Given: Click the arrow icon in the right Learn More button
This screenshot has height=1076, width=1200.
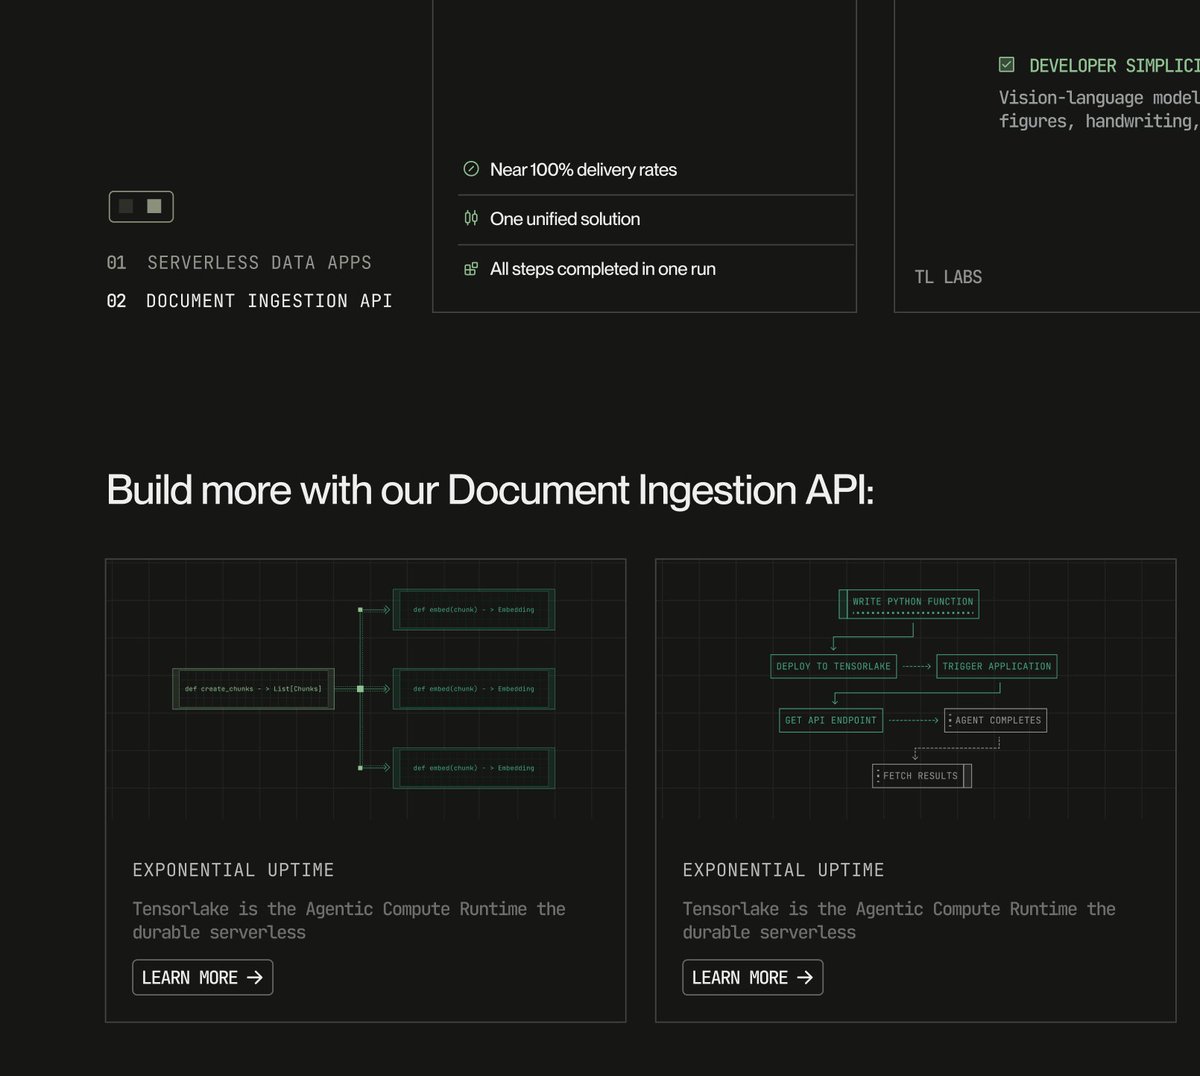Looking at the screenshot, I should pos(805,978).
